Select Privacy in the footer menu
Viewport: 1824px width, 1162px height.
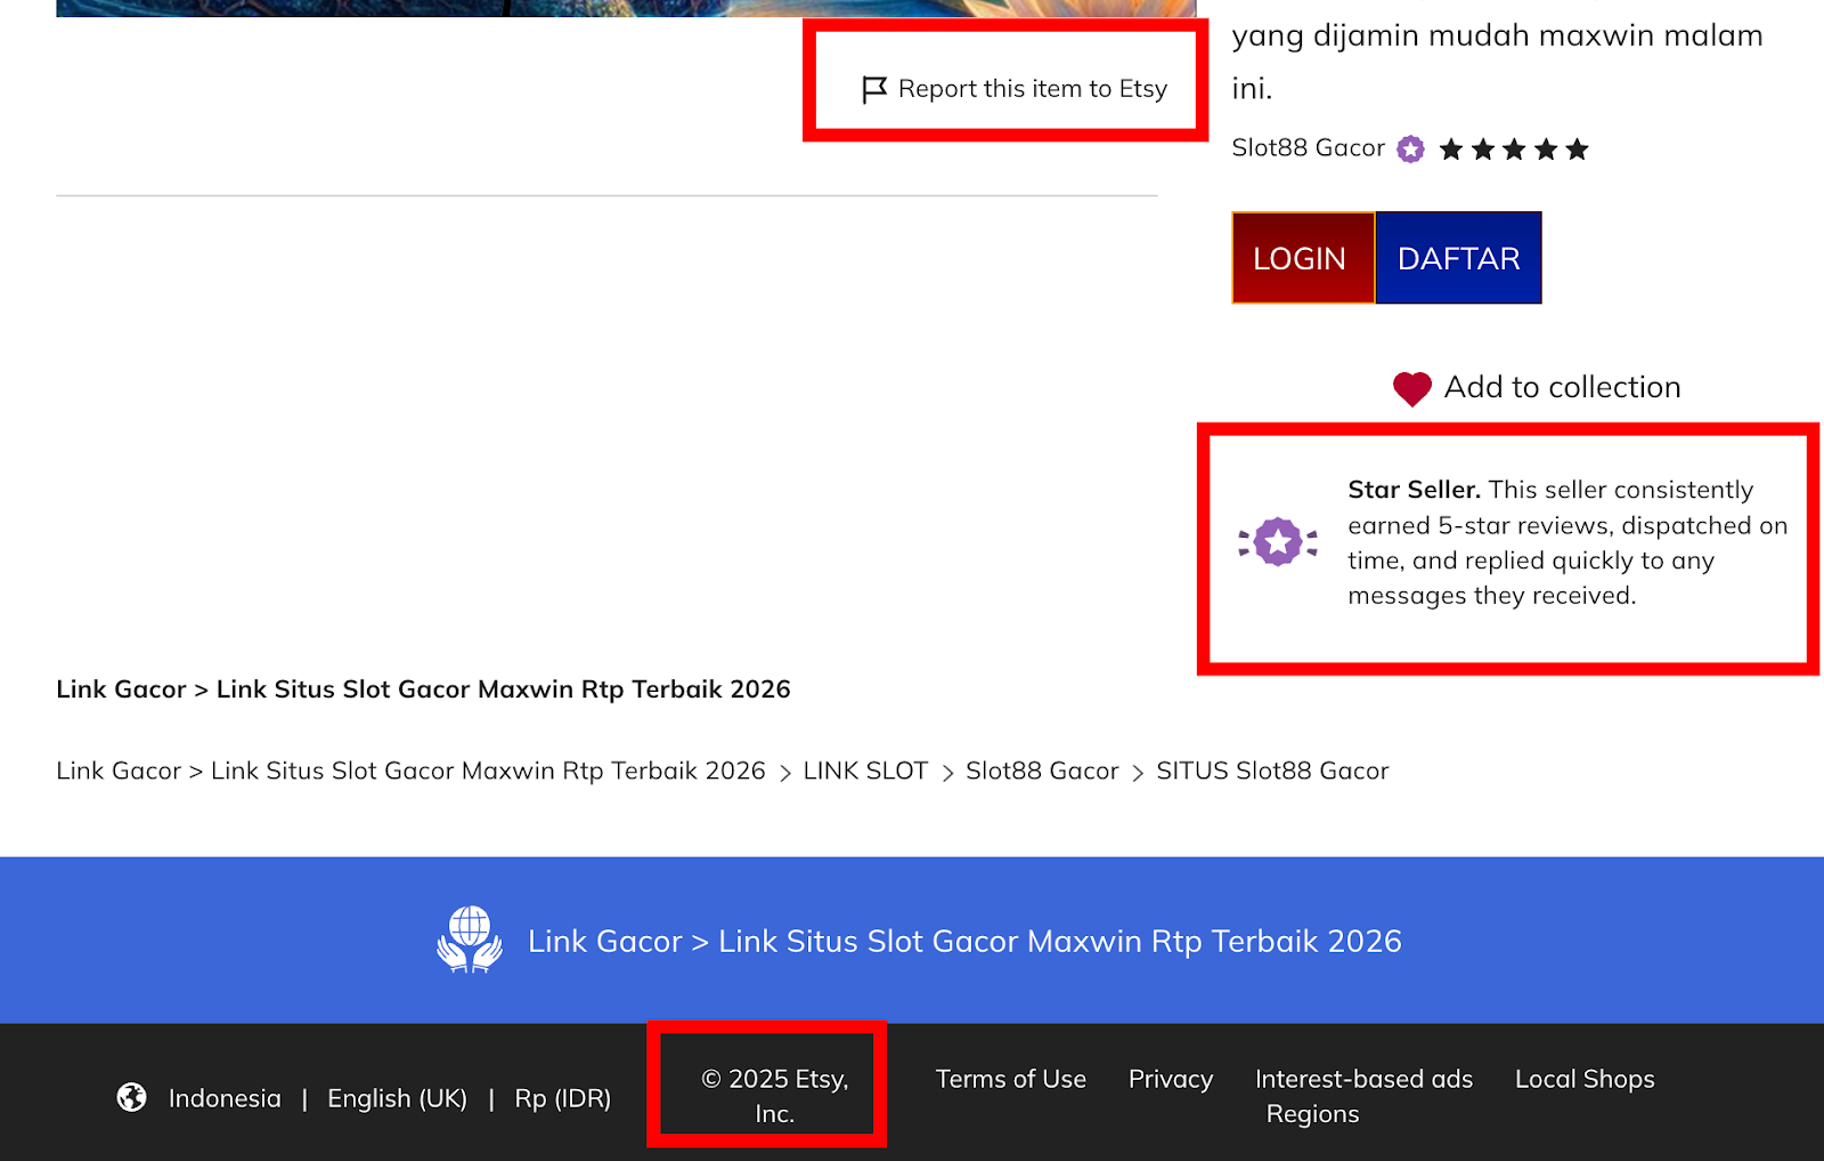coord(1169,1079)
